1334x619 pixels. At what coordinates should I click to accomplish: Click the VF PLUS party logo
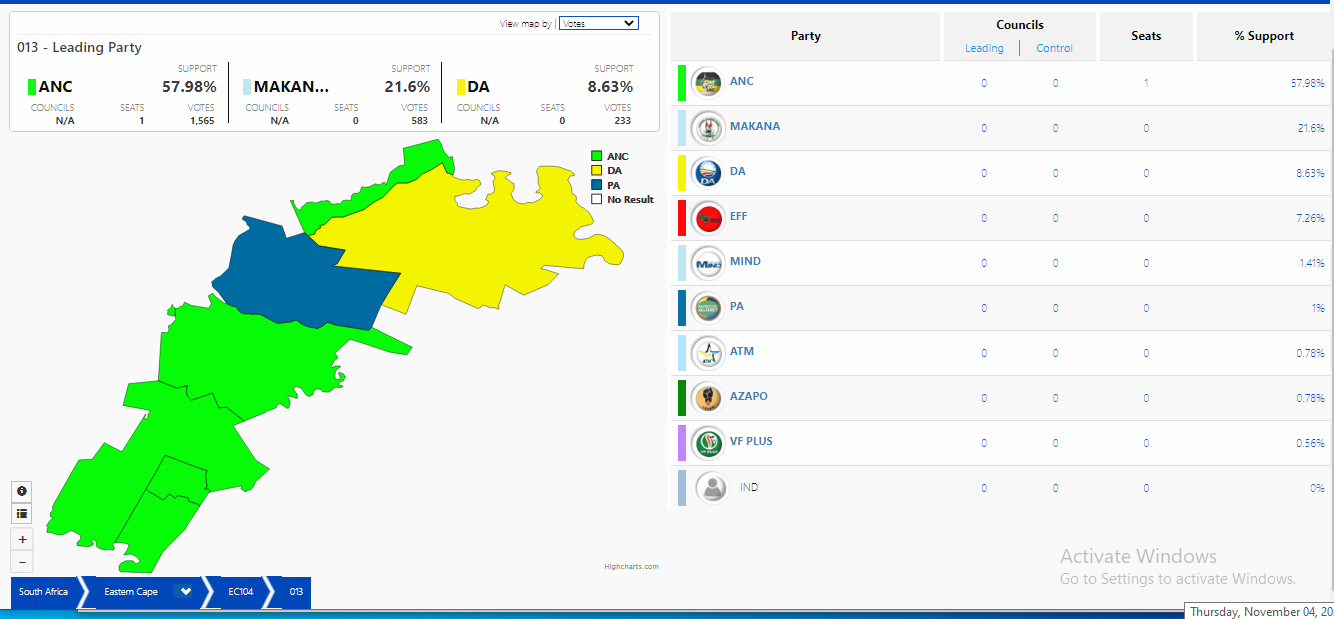pos(707,442)
